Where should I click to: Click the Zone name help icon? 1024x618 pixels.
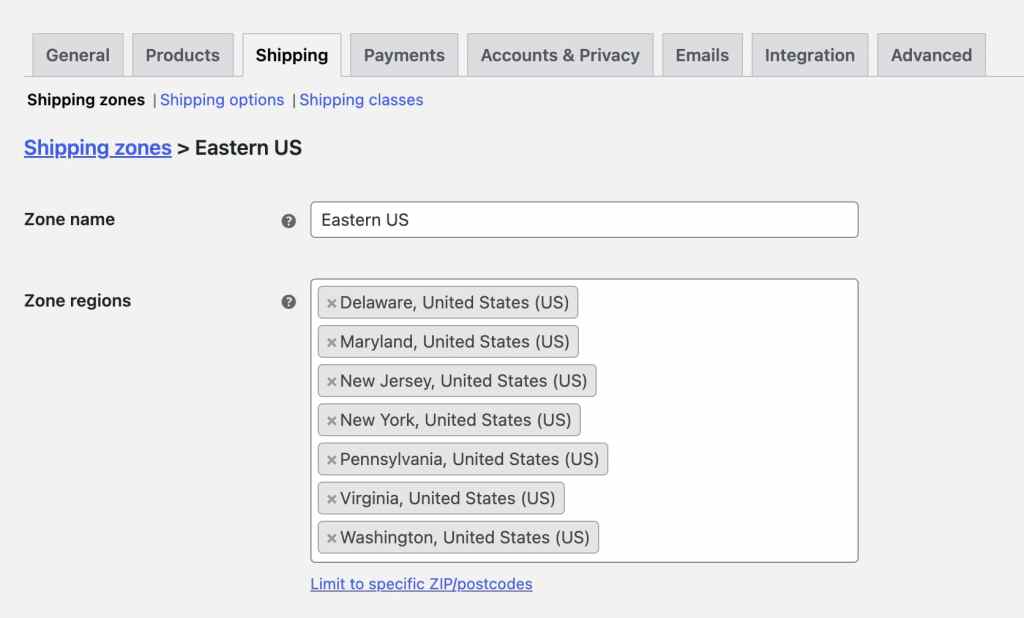click(289, 221)
